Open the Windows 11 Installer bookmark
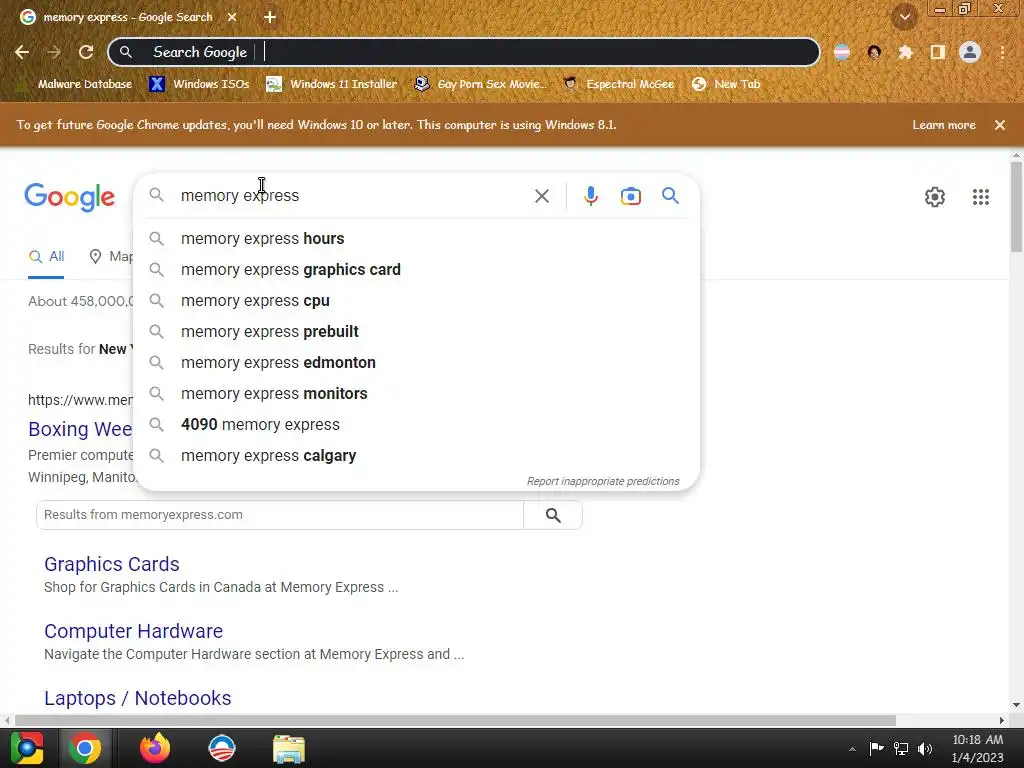 (x=332, y=84)
